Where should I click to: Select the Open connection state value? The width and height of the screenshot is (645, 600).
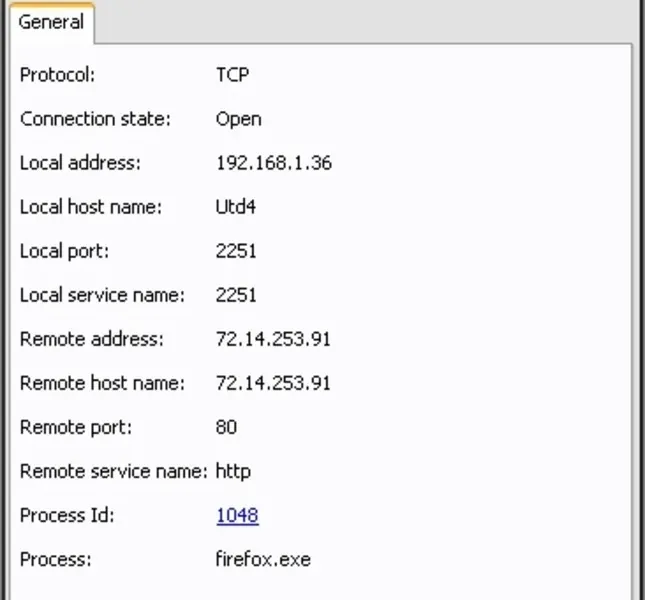238,119
